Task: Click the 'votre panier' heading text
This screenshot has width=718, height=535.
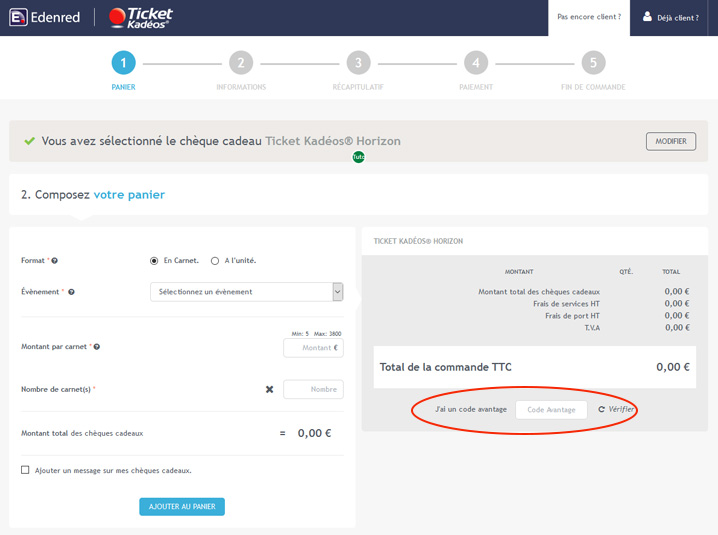Action: point(129,195)
